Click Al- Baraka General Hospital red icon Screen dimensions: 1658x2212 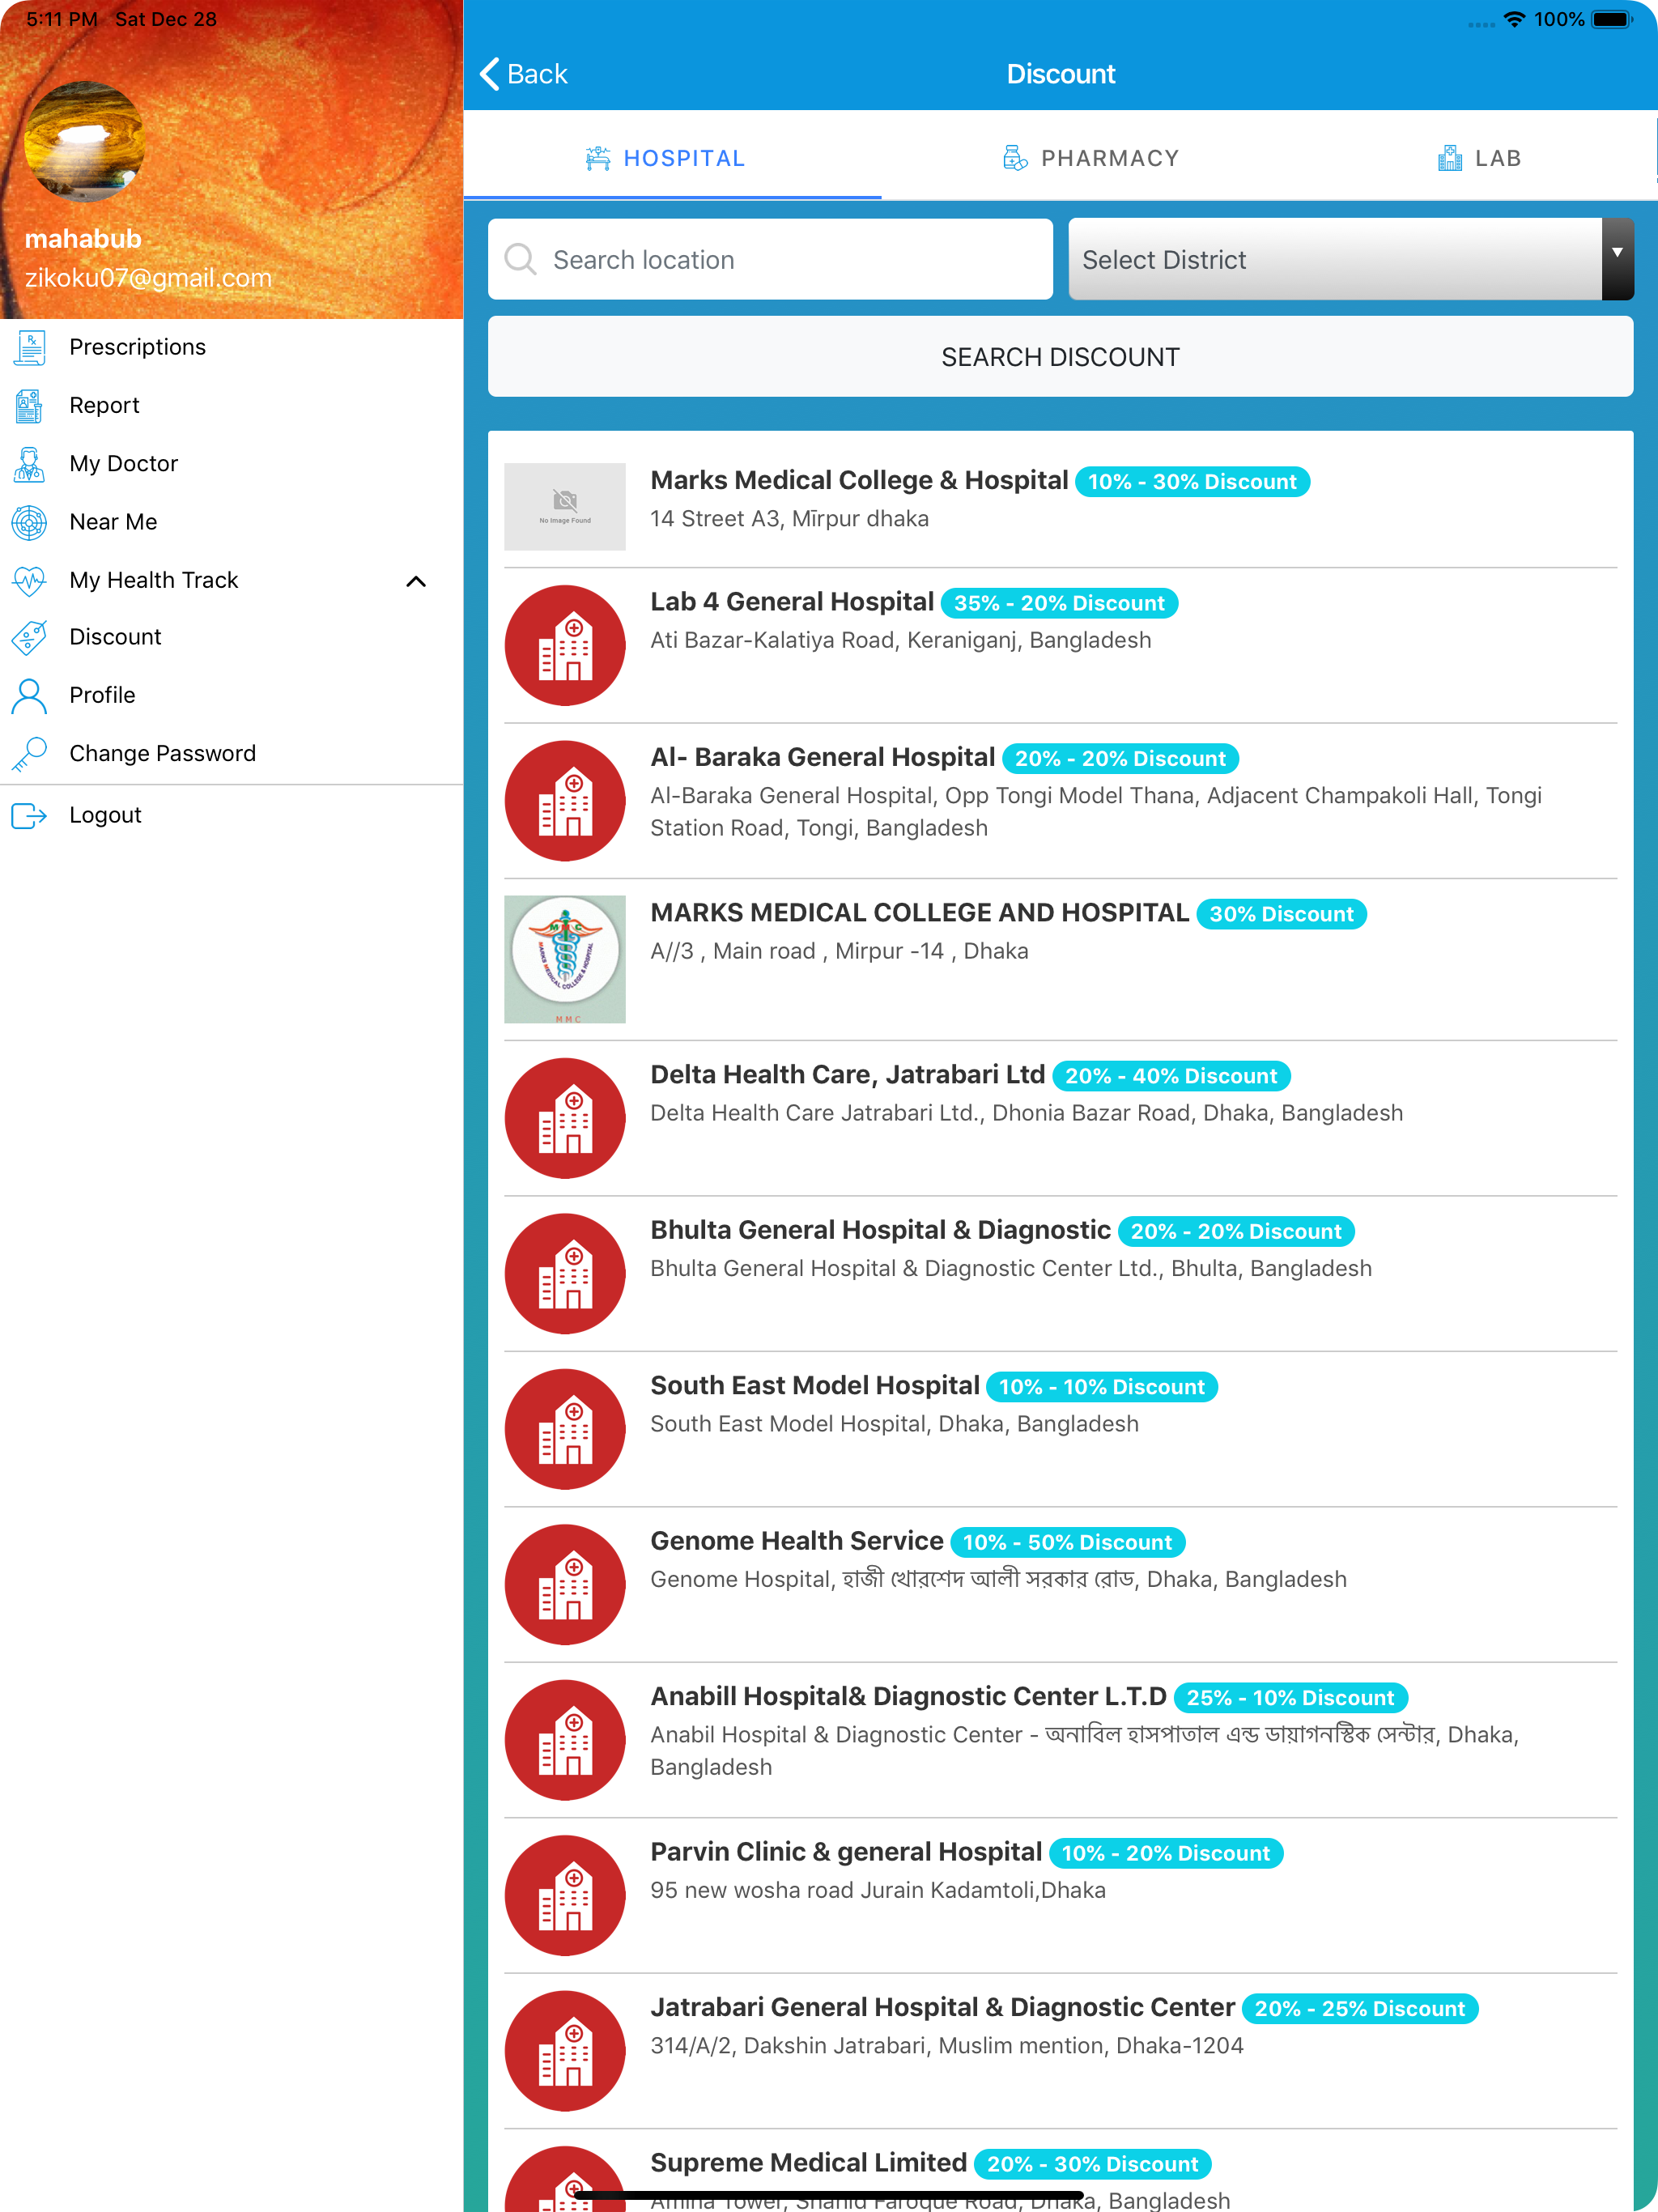(x=565, y=801)
